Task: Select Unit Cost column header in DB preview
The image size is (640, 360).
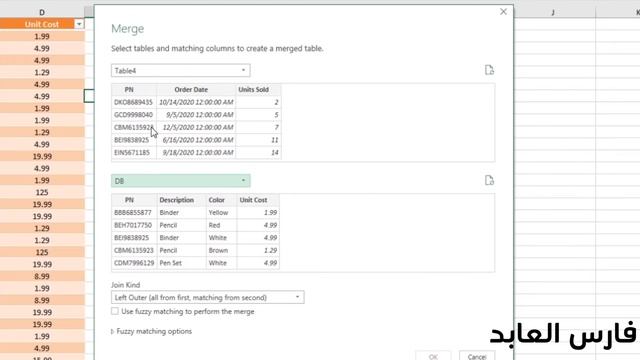Action: click(258, 200)
